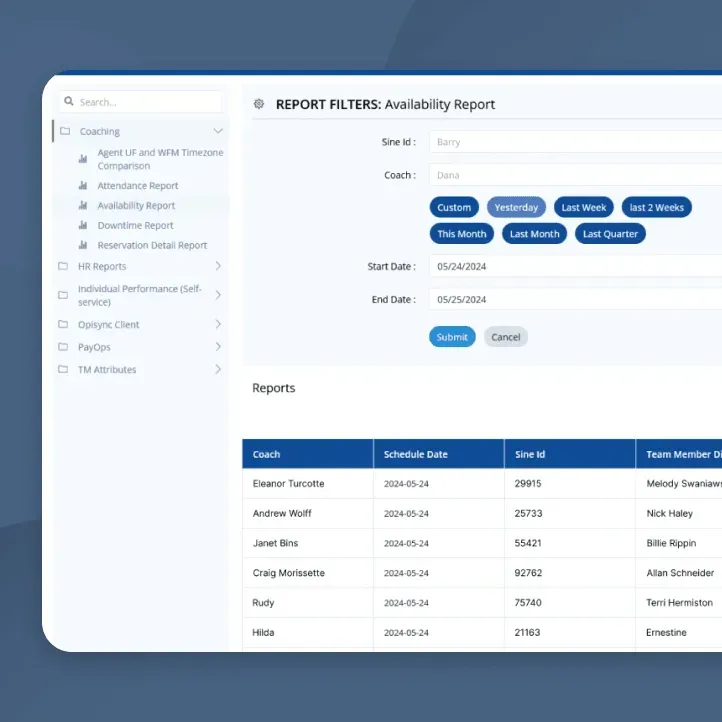Screen dimensions: 722x722
Task: Click Sine Id 92762
Action: coord(528,573)
